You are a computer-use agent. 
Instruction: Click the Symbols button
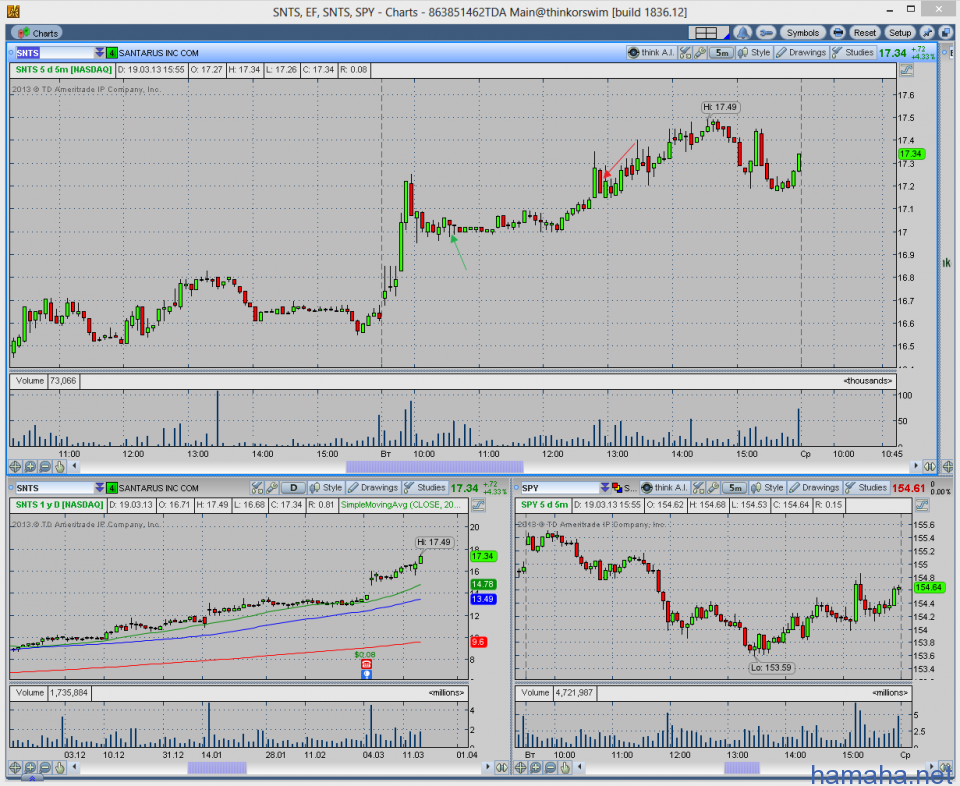click(803, 33)
